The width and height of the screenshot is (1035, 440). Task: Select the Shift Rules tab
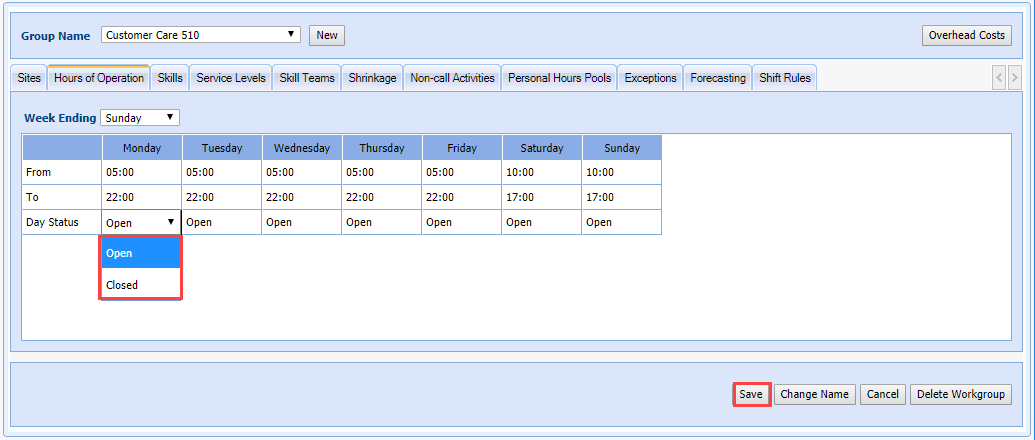tap(785, 78)
